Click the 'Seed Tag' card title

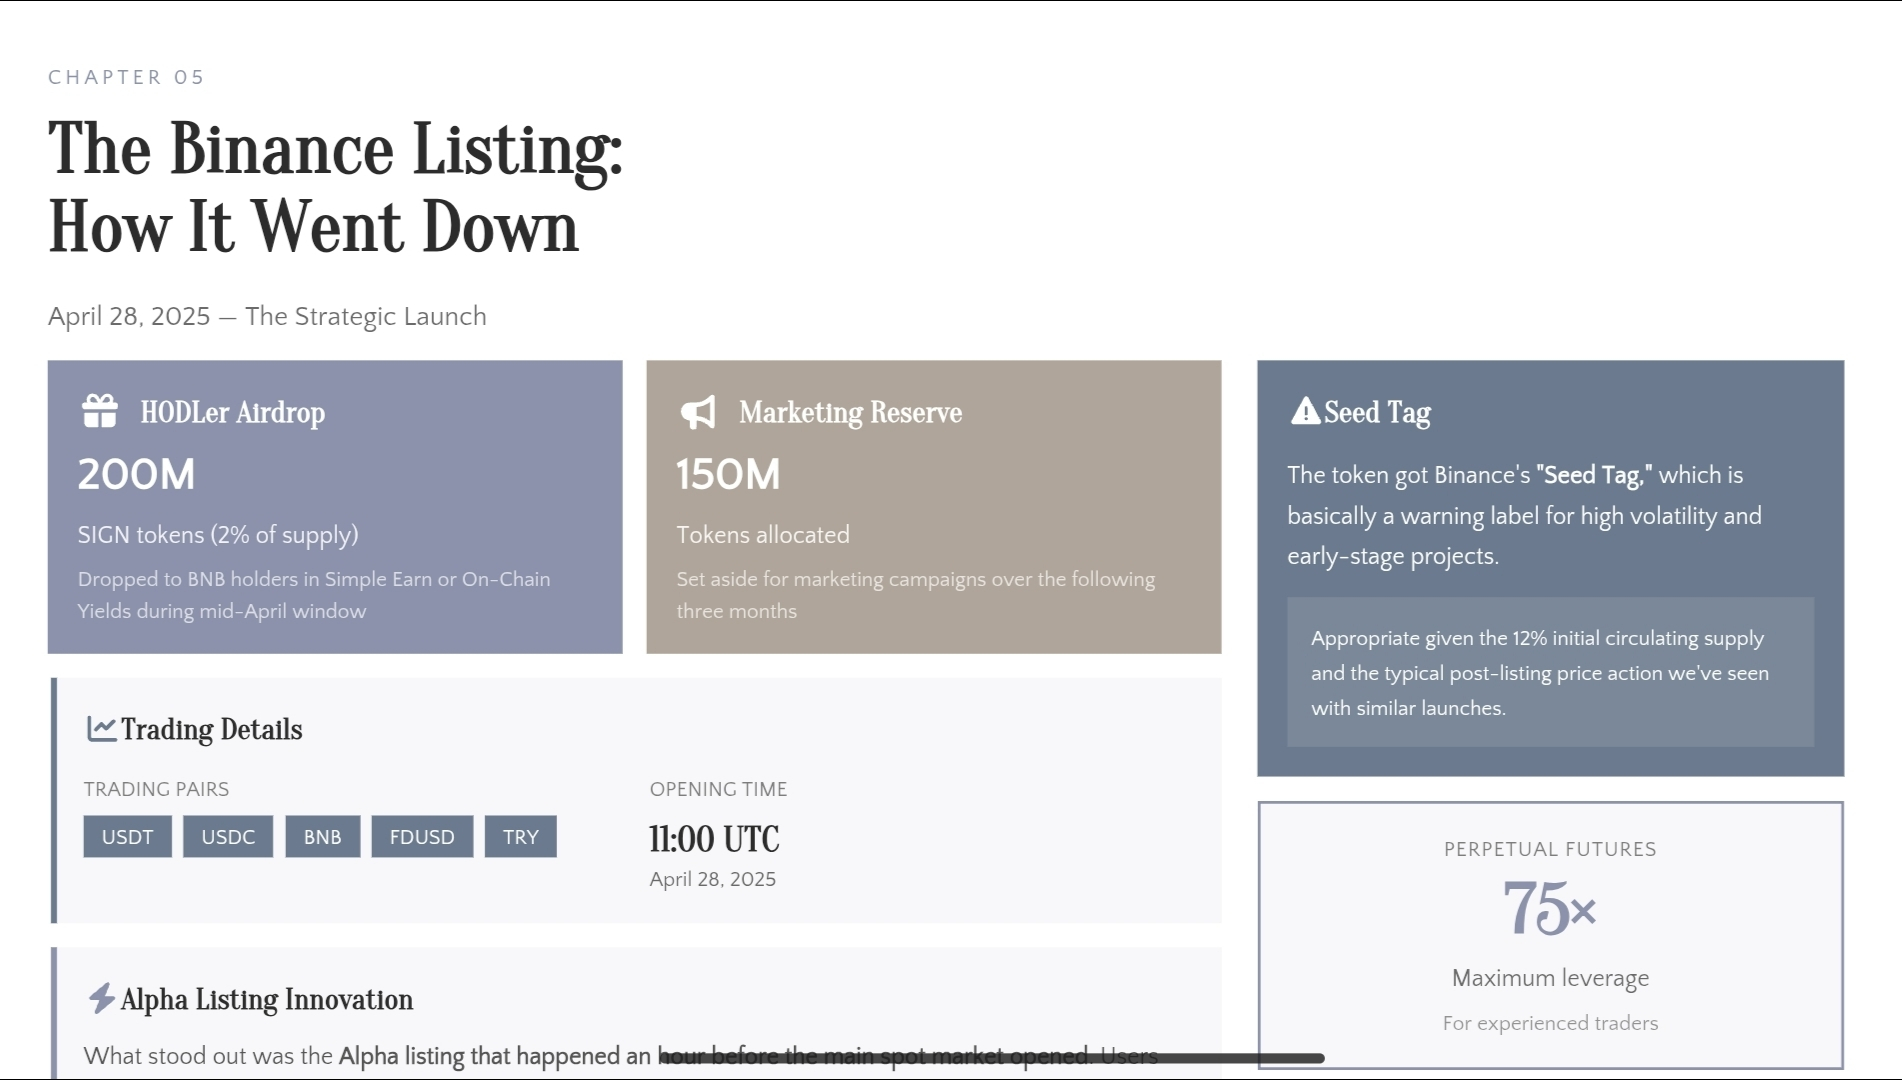pos(1377,412)
